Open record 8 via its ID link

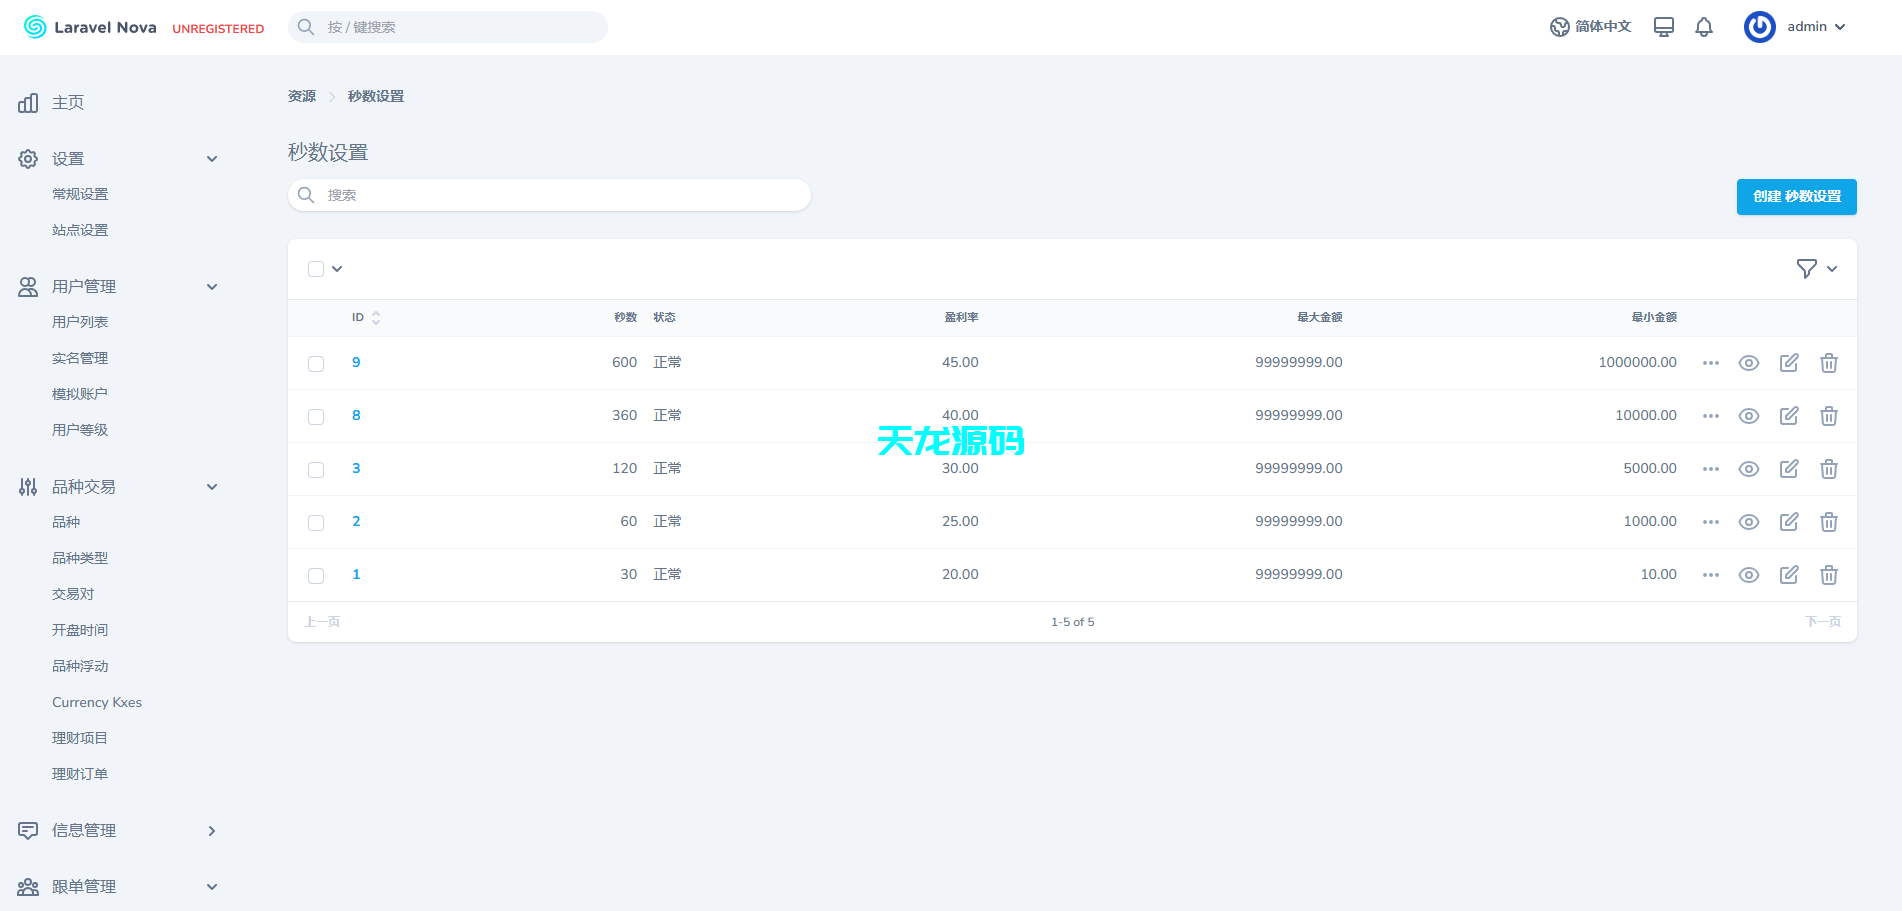[x=356, y=415]
